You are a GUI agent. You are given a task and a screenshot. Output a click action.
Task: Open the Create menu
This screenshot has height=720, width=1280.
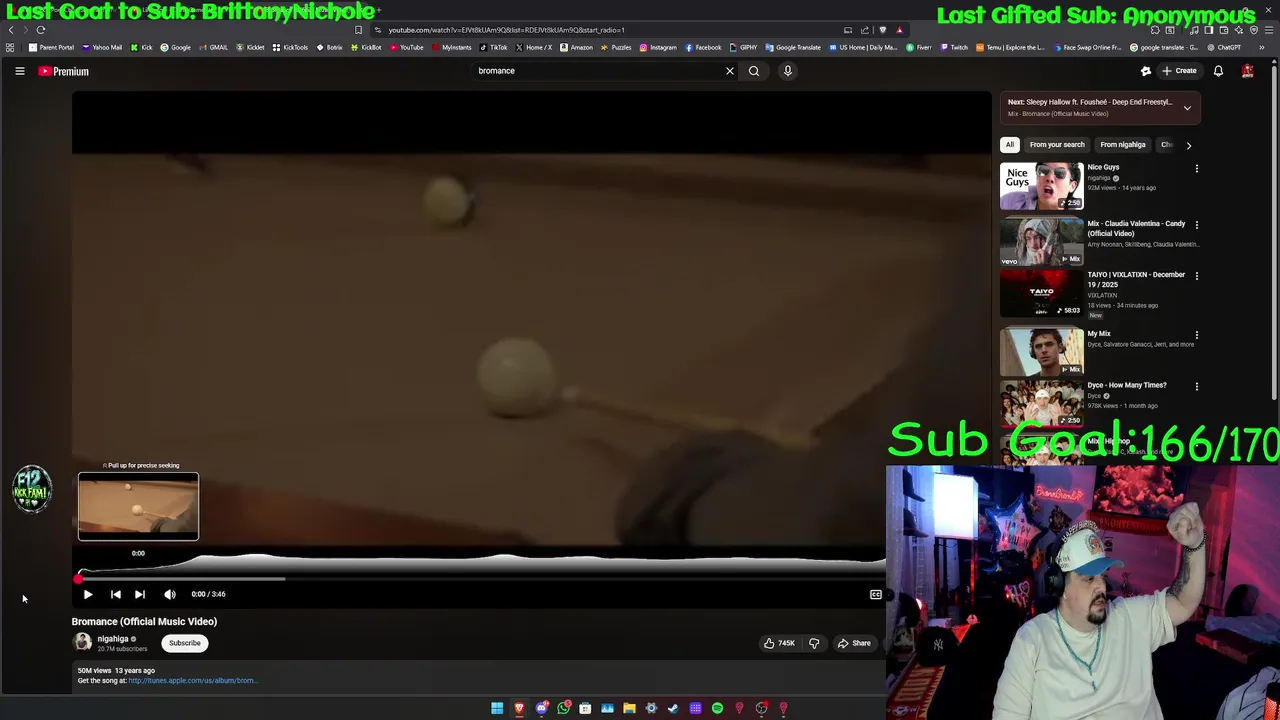tap(1179, 71)
